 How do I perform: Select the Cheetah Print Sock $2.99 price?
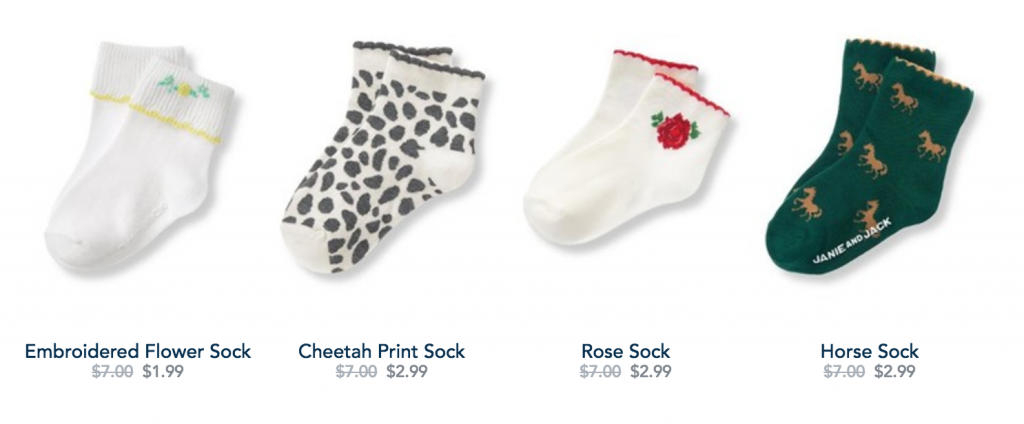coord(407,372)
